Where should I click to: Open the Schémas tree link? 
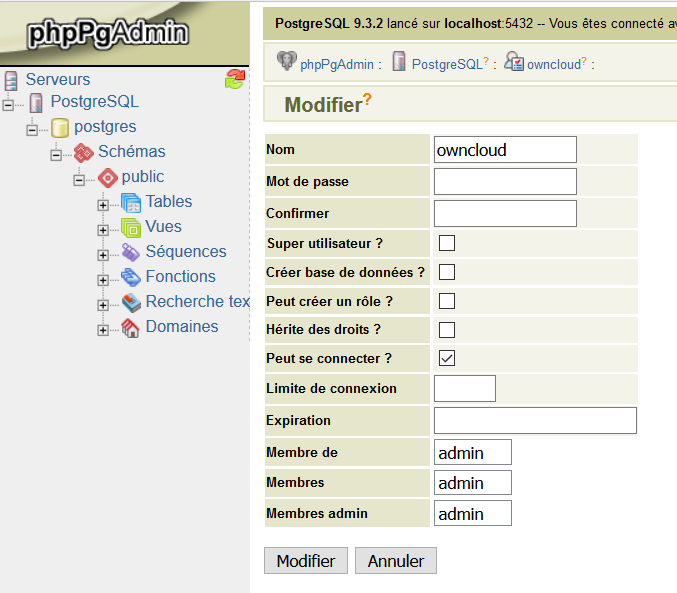click(132, 152)
